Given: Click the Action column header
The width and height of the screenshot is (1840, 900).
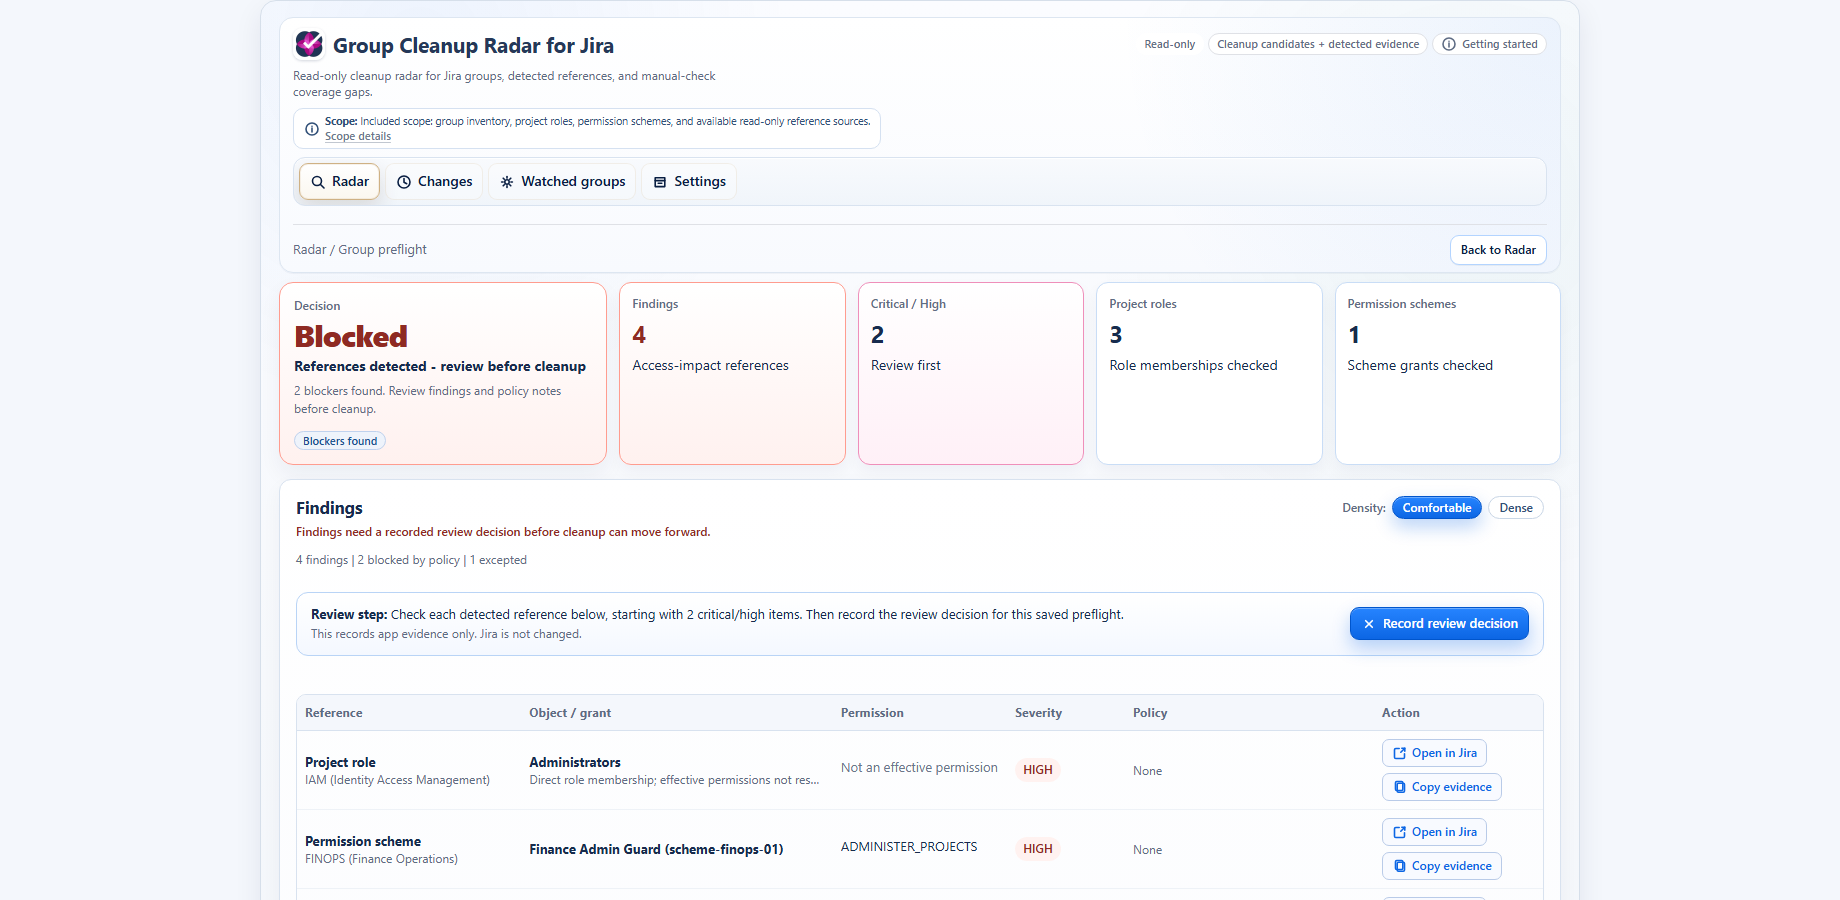Looking at the screenshot, I should [x=1401, y=713].
